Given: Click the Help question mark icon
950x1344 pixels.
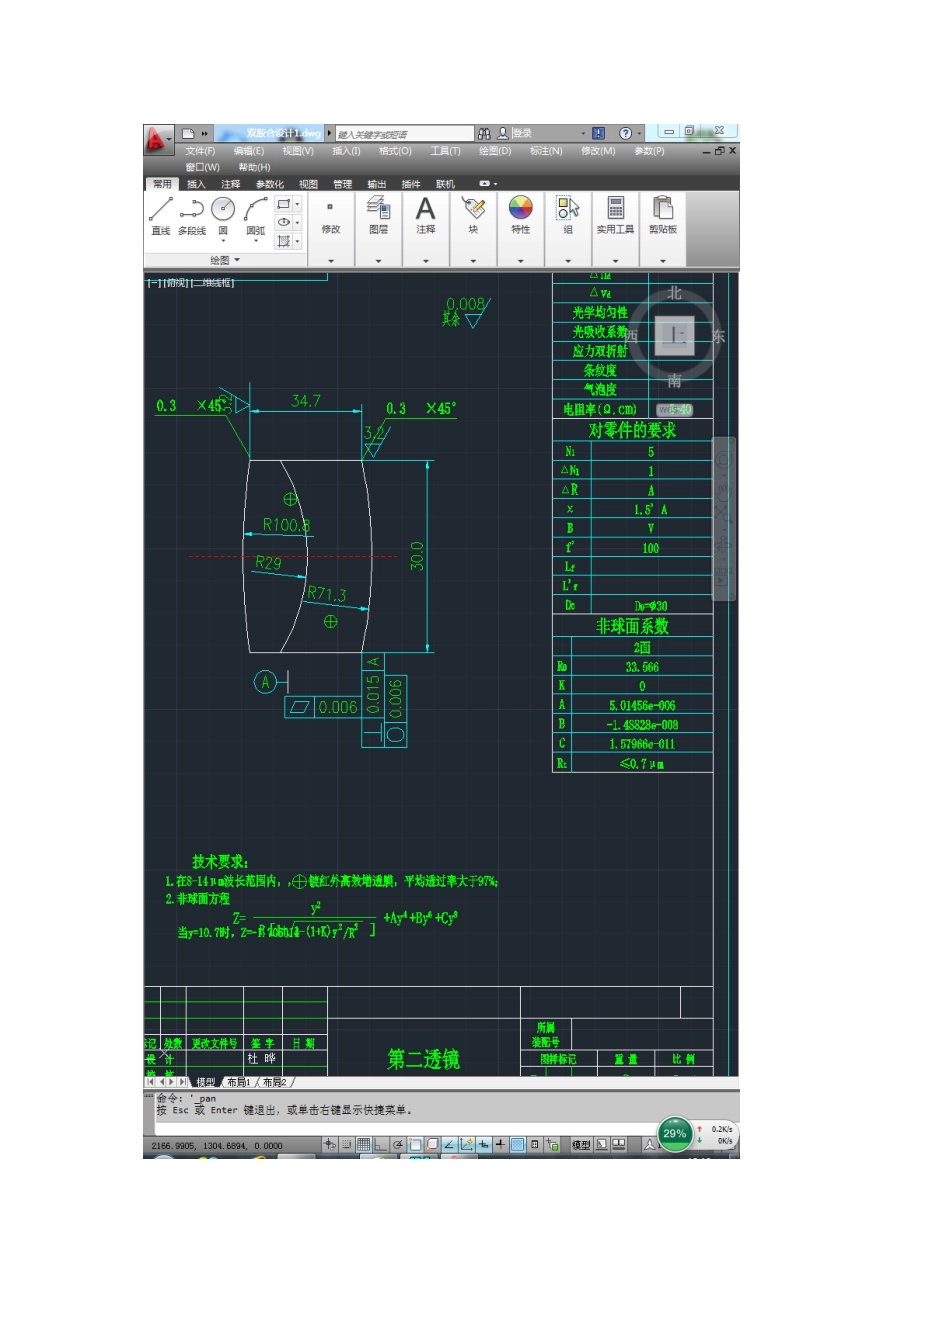Looking at the screenshot, I should tap(625, 133).
